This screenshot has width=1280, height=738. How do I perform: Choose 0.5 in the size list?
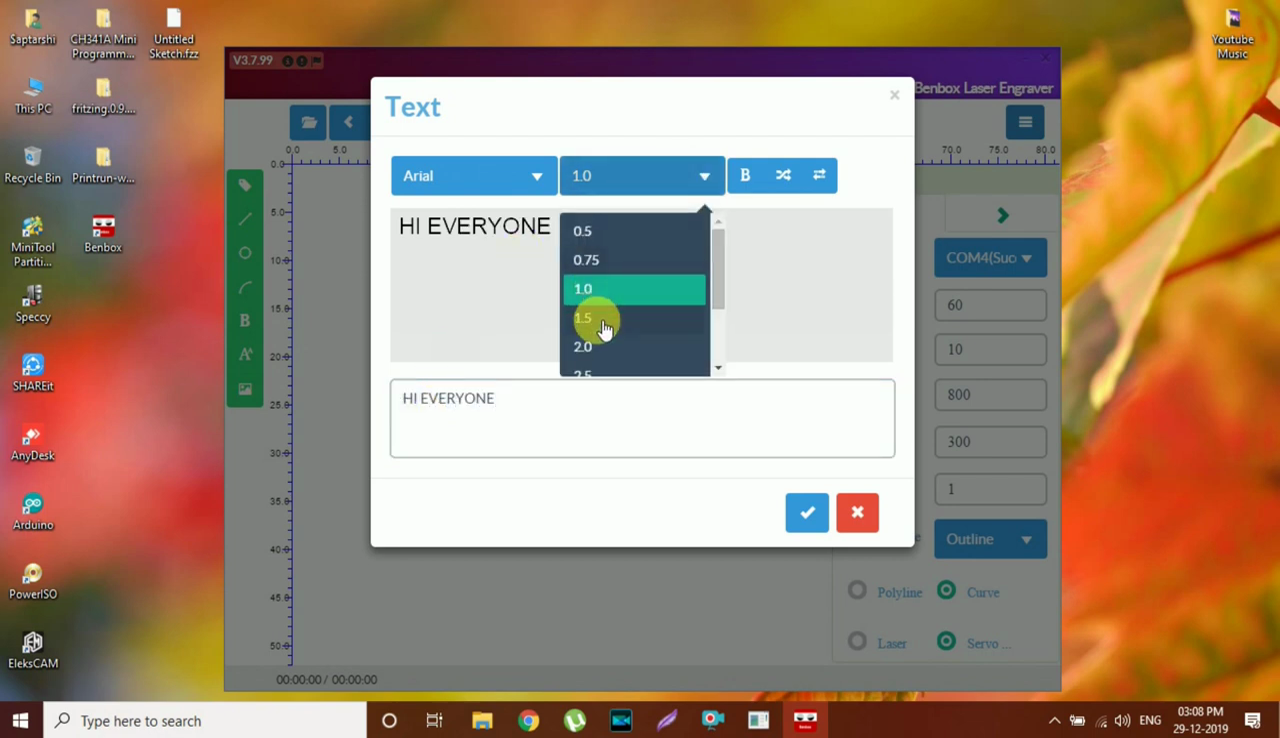click(634, 231)
